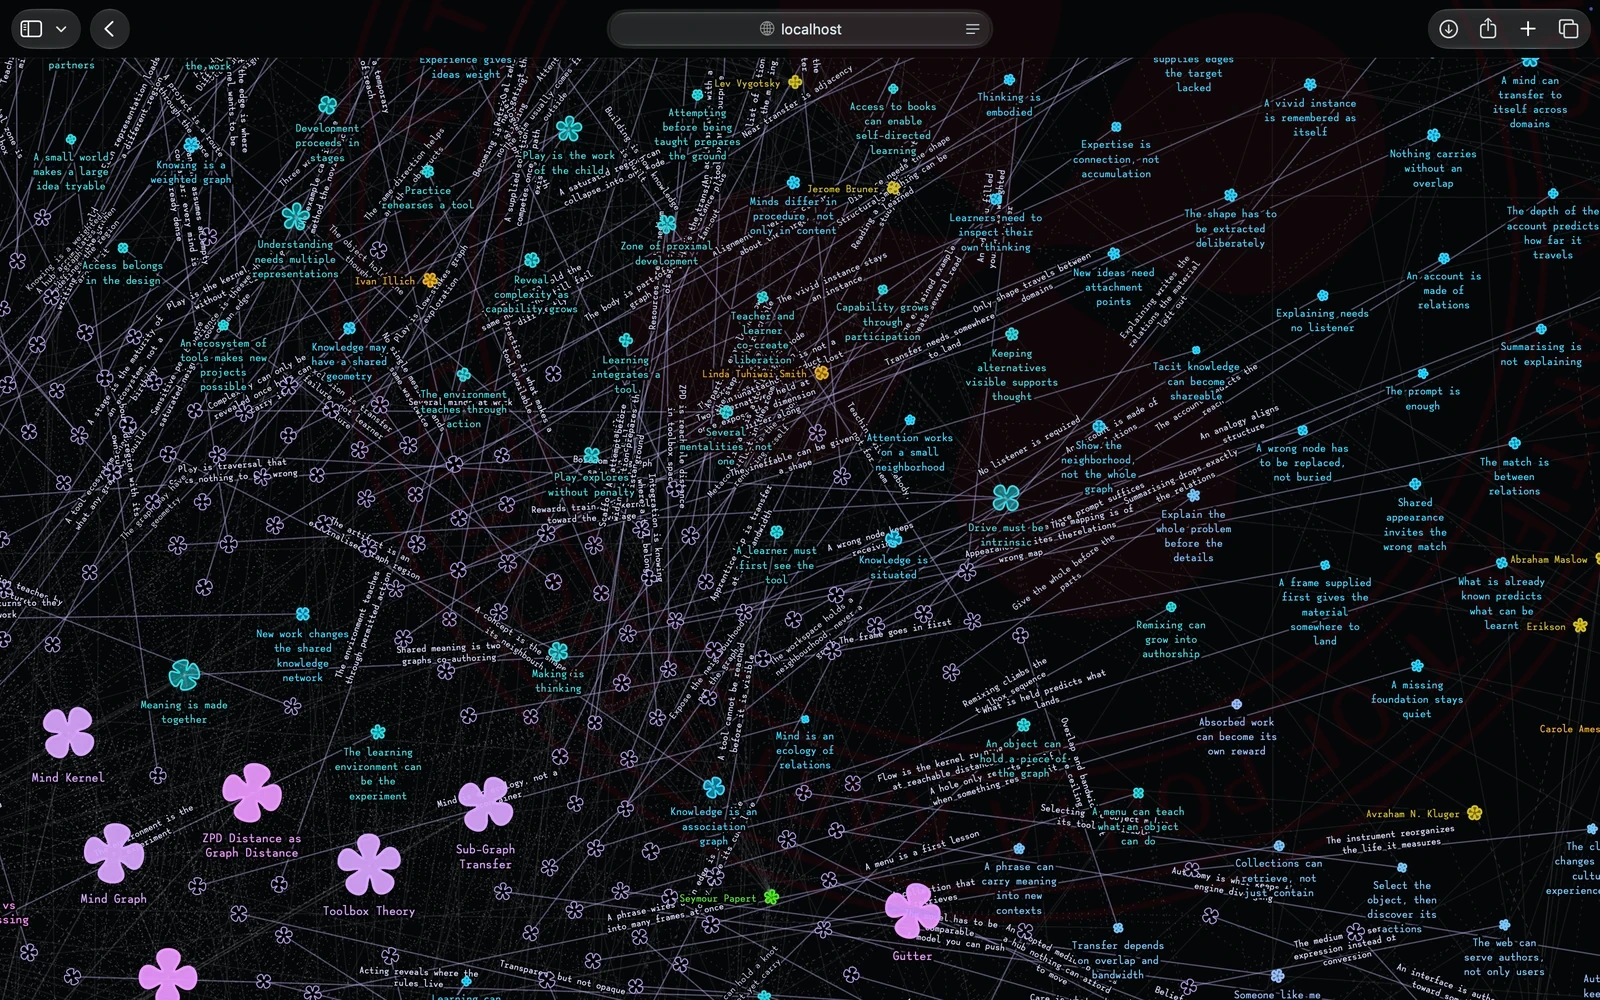Click 'Summarising is not explaining' label
The image size is (1600, 1000).
(x=1541, y=354)
